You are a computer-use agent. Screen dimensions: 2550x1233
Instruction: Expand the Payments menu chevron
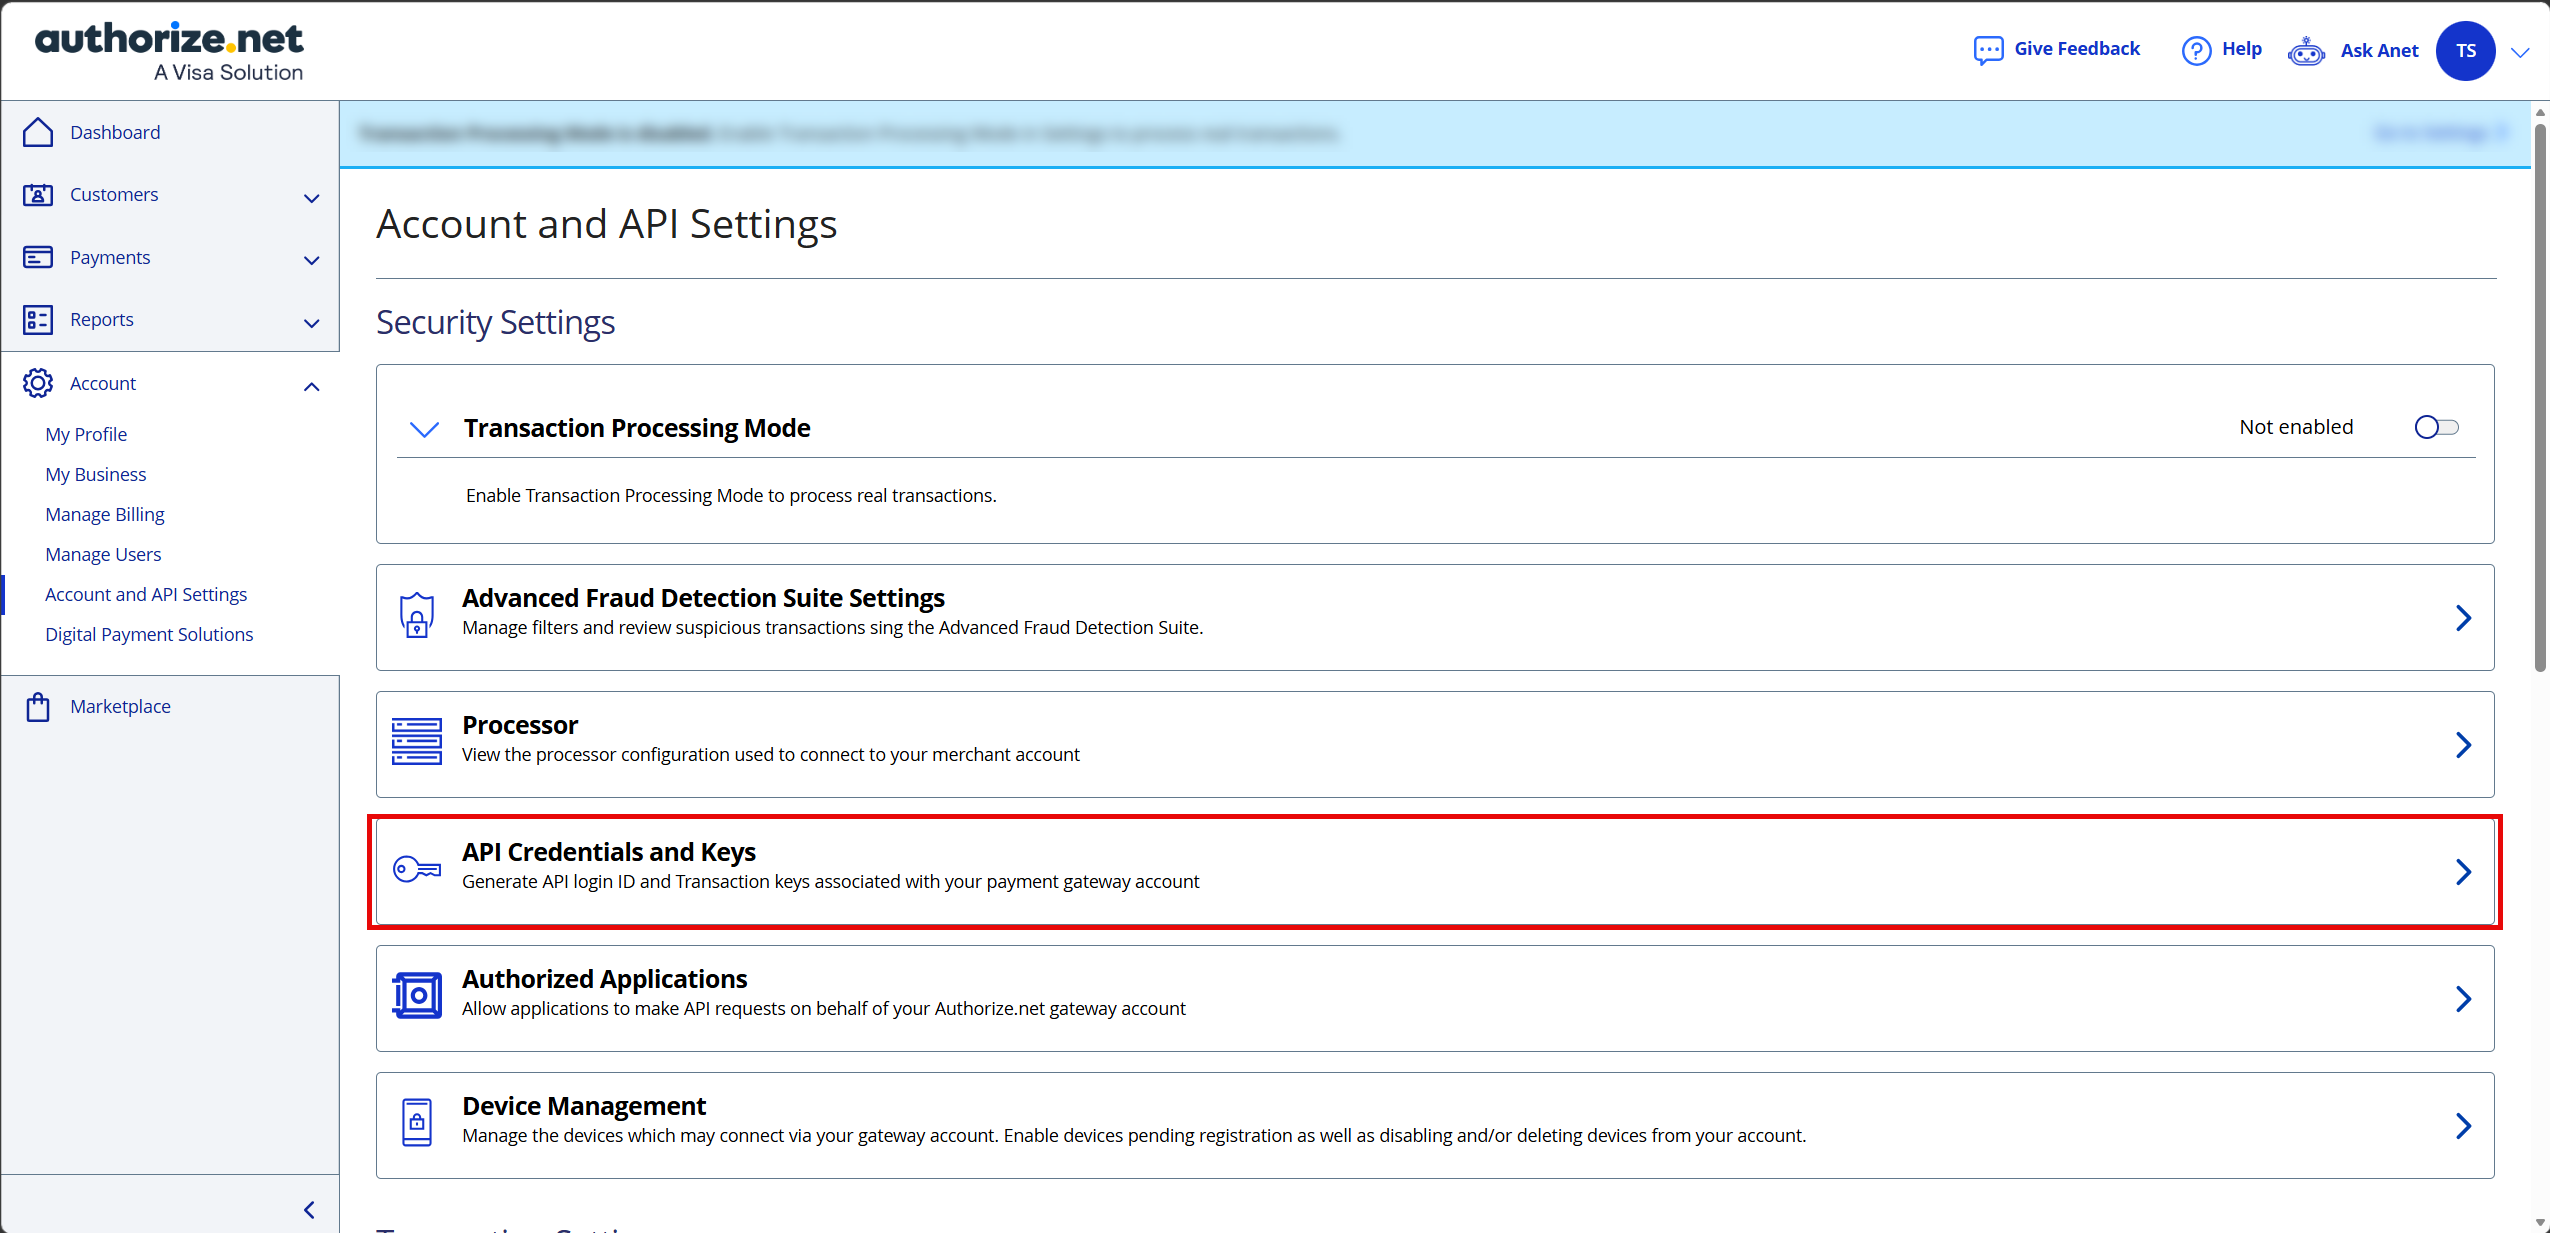pos(312,261)
